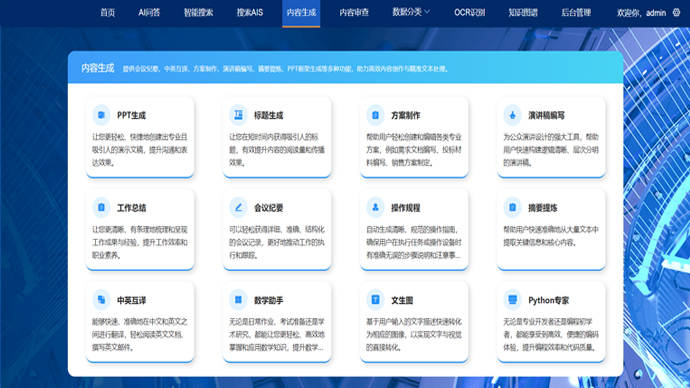Click the 演讲稿编写 card description text
This screenshot has height=388, width=690.
coord(551,150)
